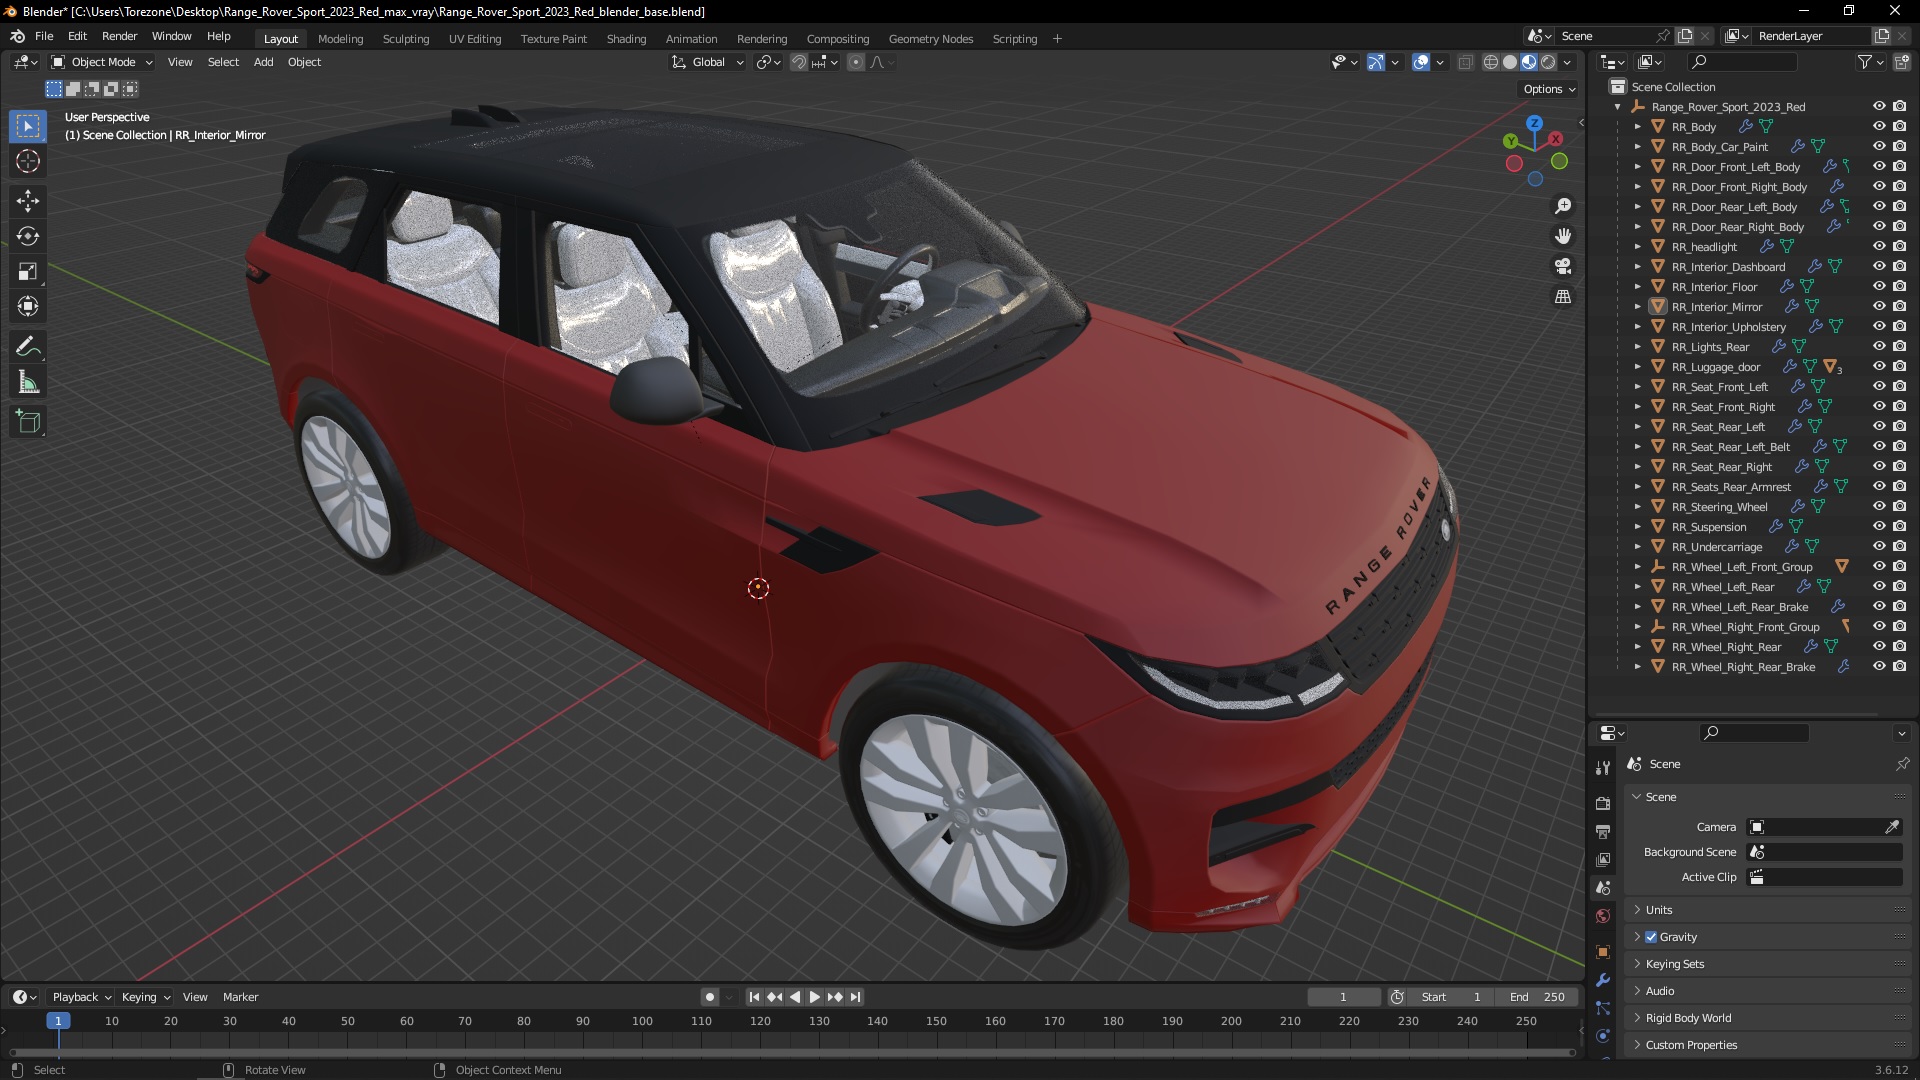Screen dimensions: 1920x1080
Task: Open Global transform orientation dropdown
Action: pyautogui.click(x=708, y=62)
